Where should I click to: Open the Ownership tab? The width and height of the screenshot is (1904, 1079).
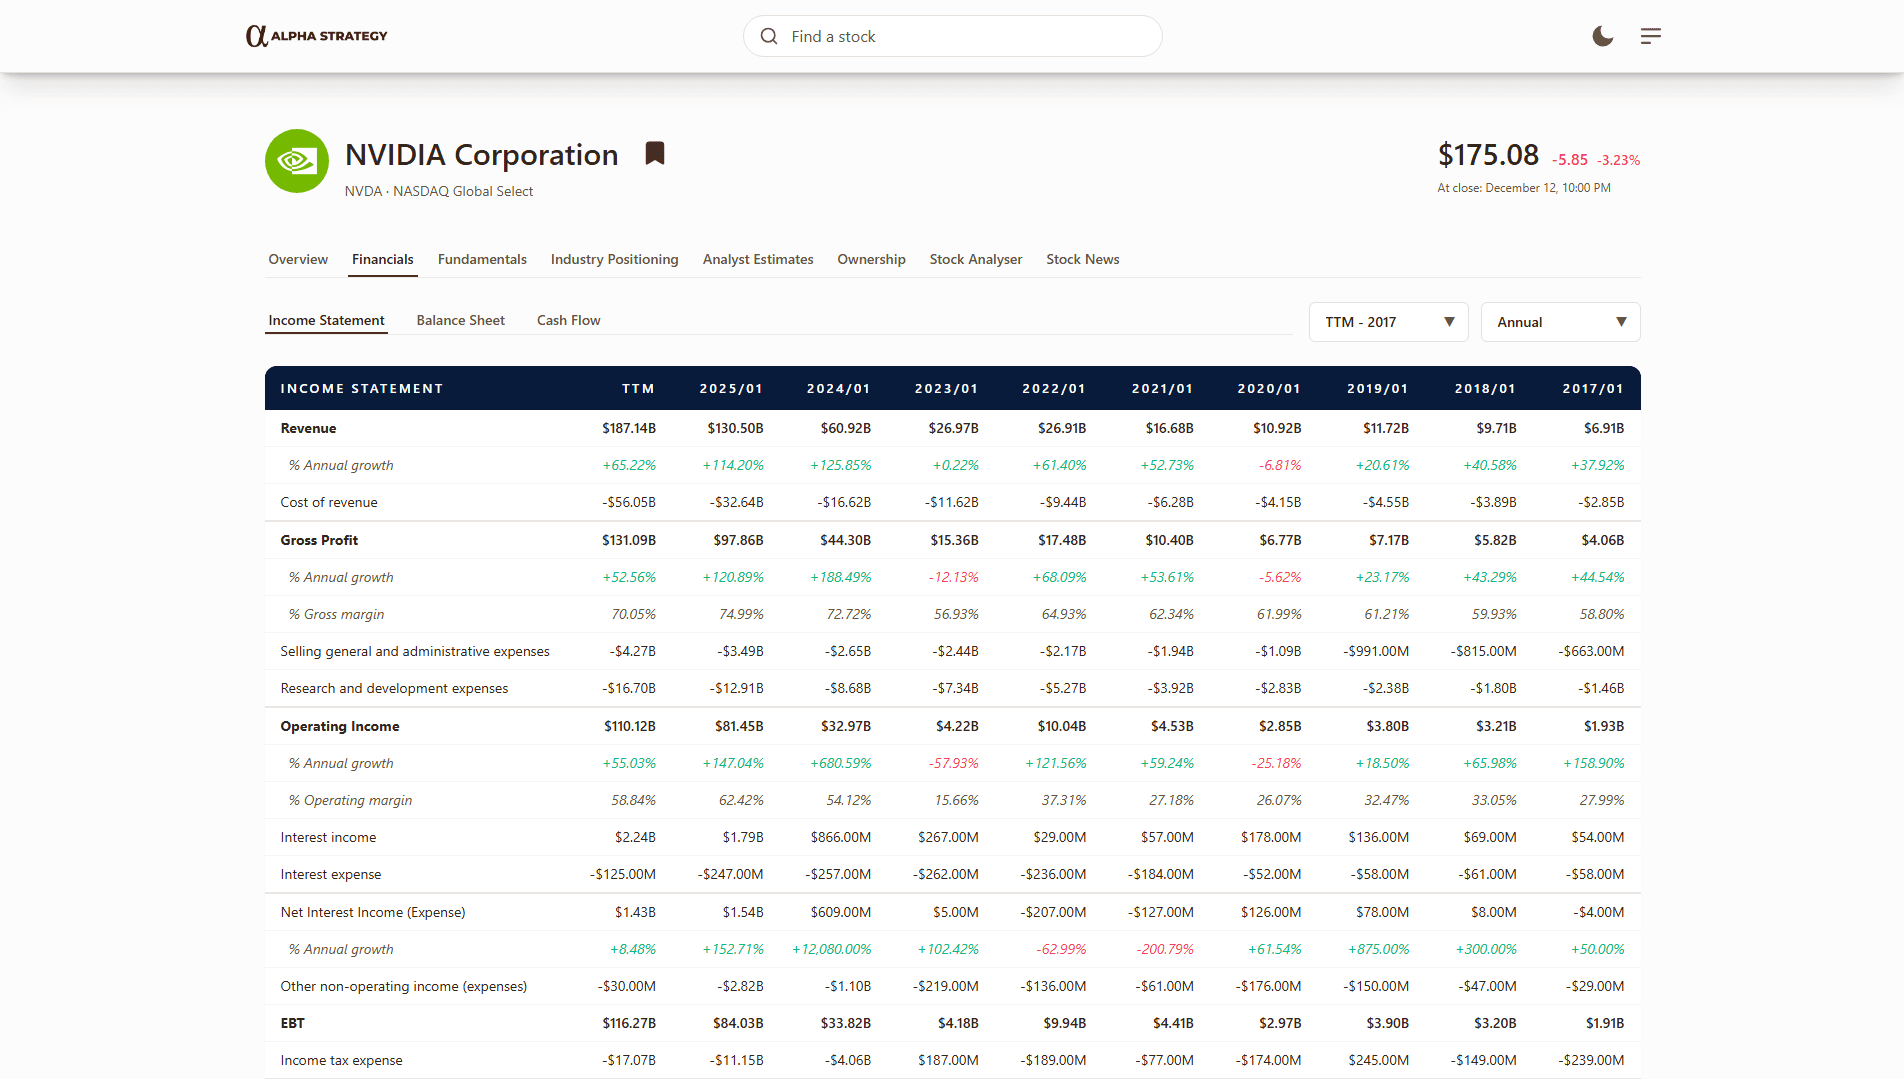click(871, 259)
